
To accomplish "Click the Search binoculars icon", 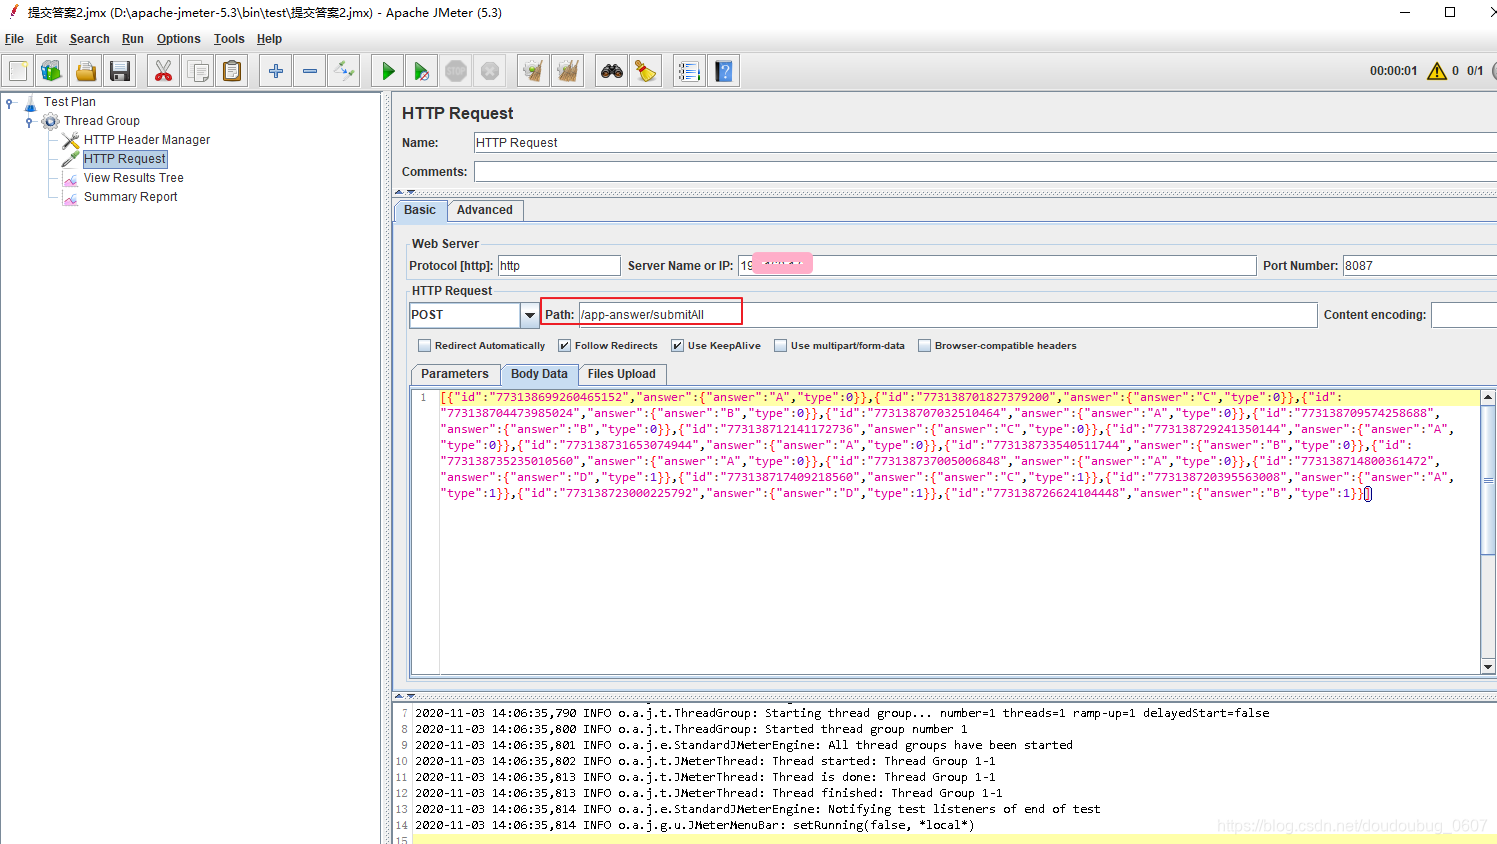I will pos(612,71).
